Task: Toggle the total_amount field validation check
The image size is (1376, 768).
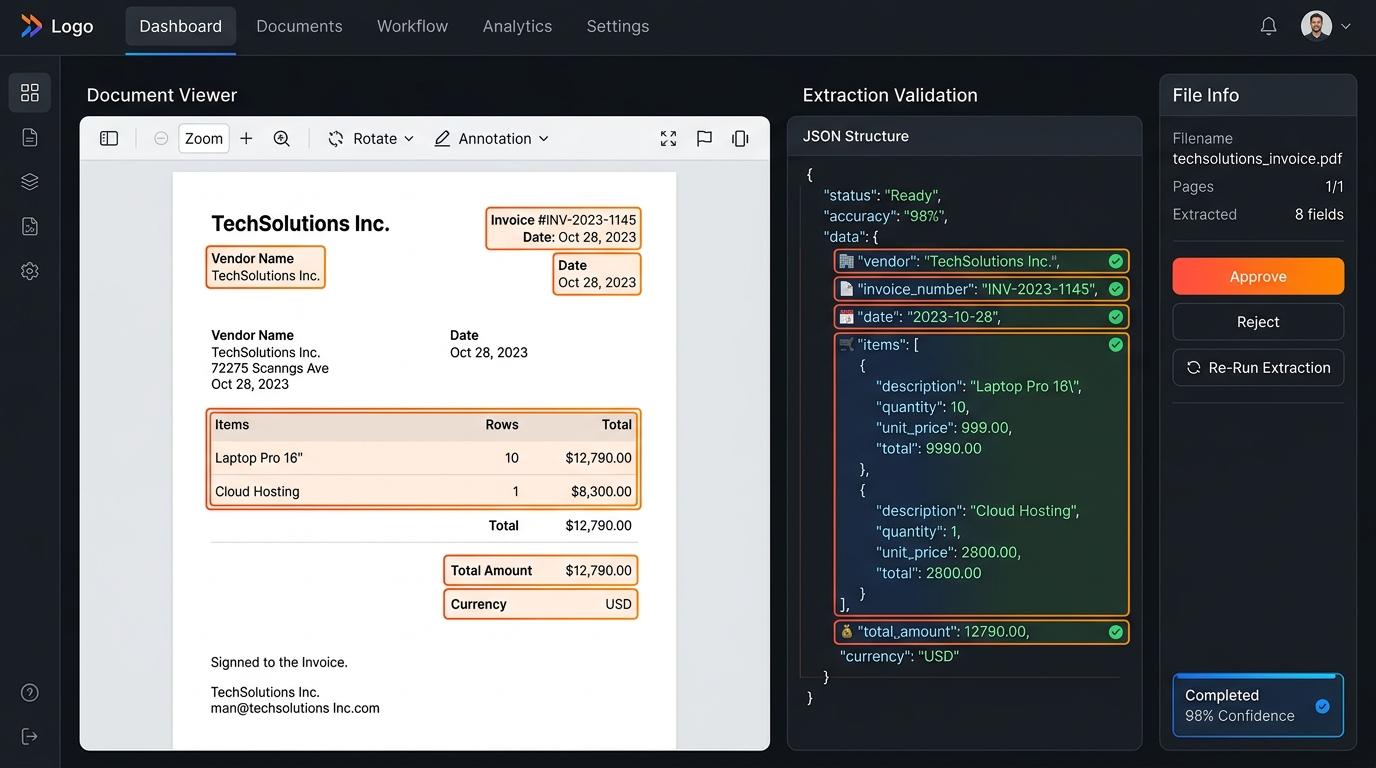Action: click(x=1115, y=632)
